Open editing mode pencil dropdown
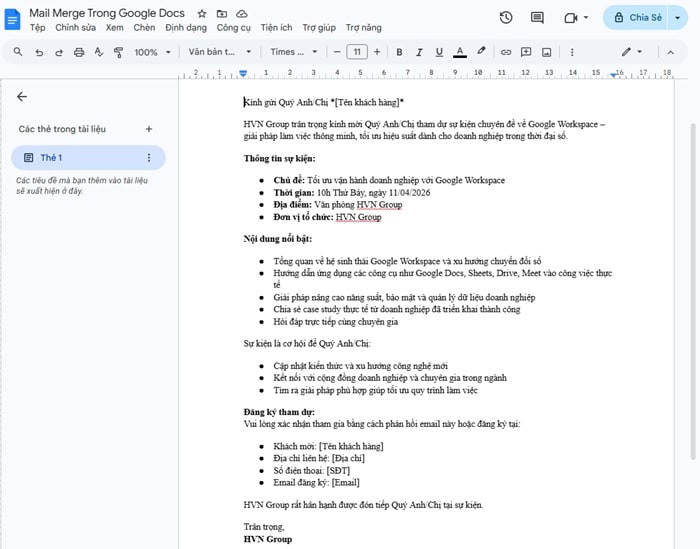Screen dimensions: 700x549 point(632,52)
